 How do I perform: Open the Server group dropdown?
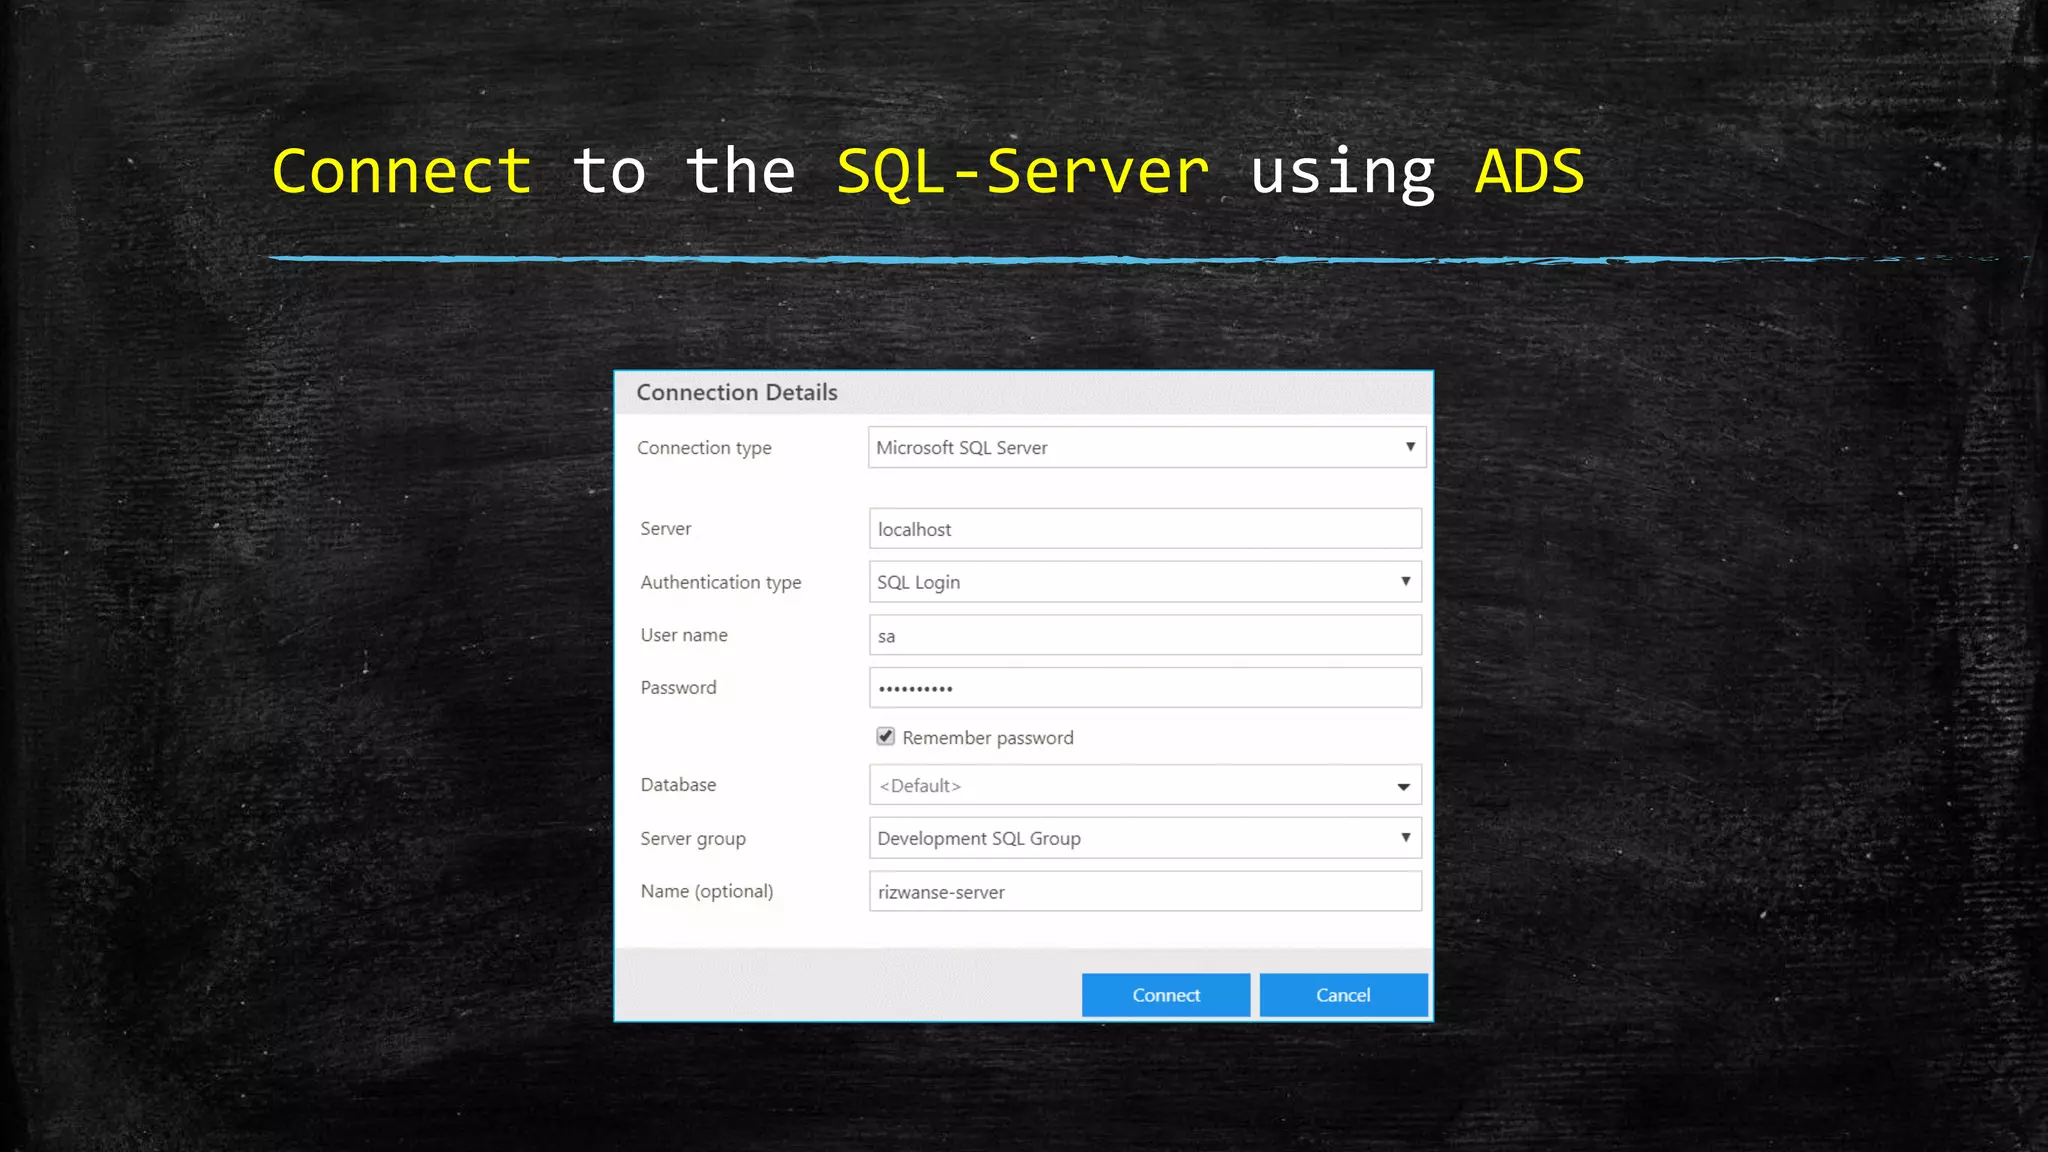tap(1145, 838)
